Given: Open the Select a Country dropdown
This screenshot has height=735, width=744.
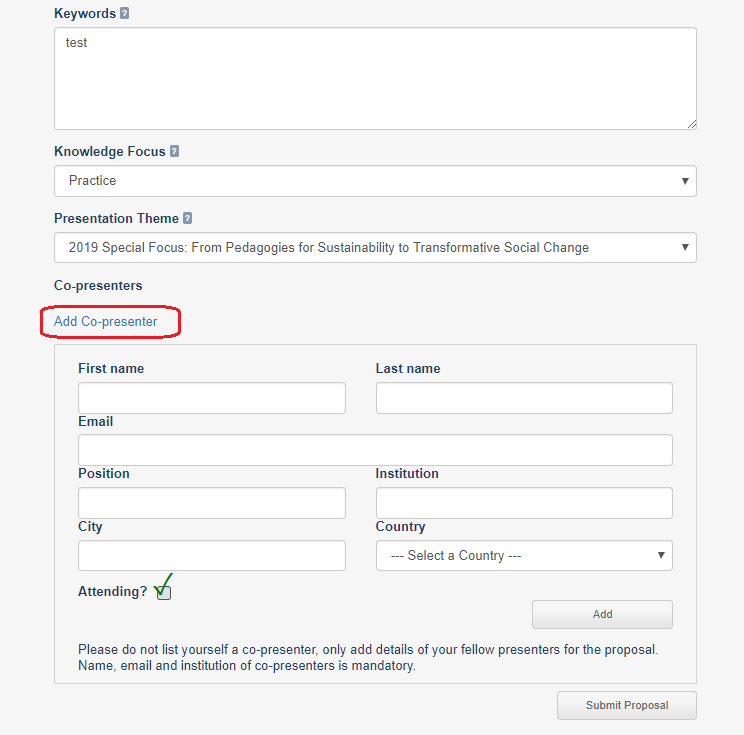Looking at the screenshot, I should coord(524,555).
